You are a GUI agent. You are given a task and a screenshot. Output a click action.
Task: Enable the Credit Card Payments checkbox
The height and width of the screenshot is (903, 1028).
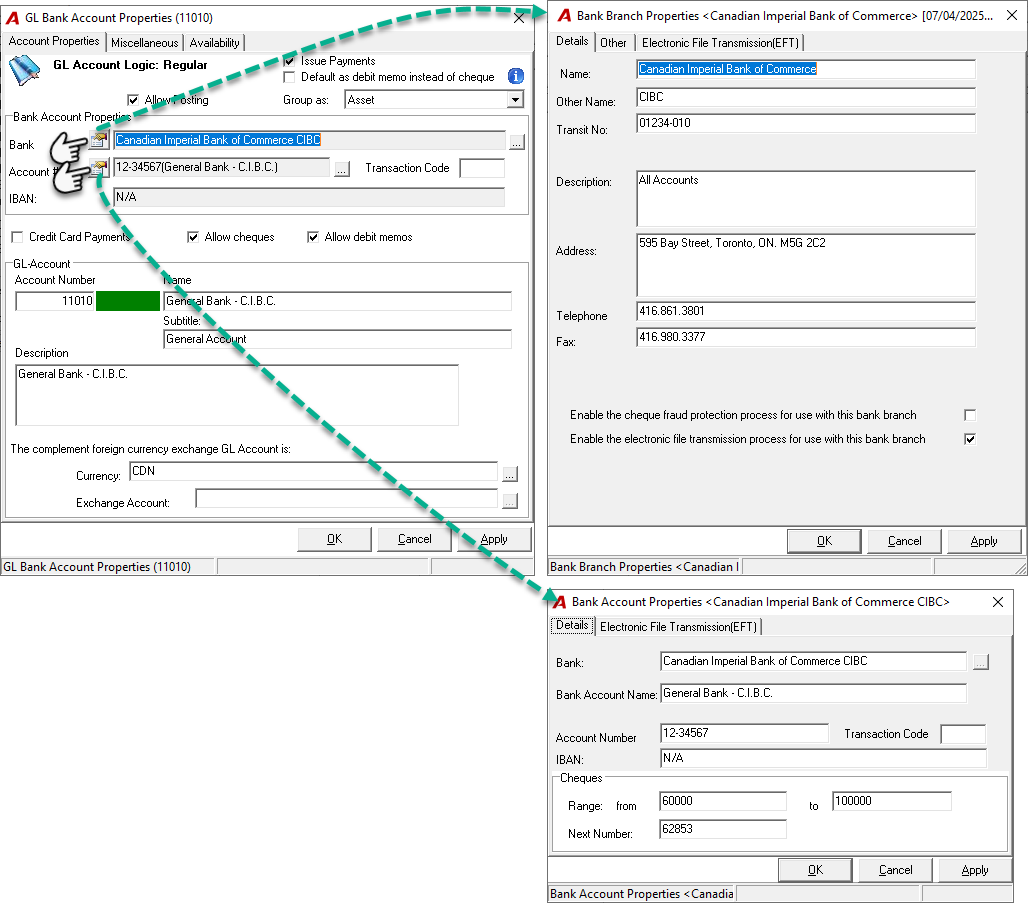pos(18,237)
